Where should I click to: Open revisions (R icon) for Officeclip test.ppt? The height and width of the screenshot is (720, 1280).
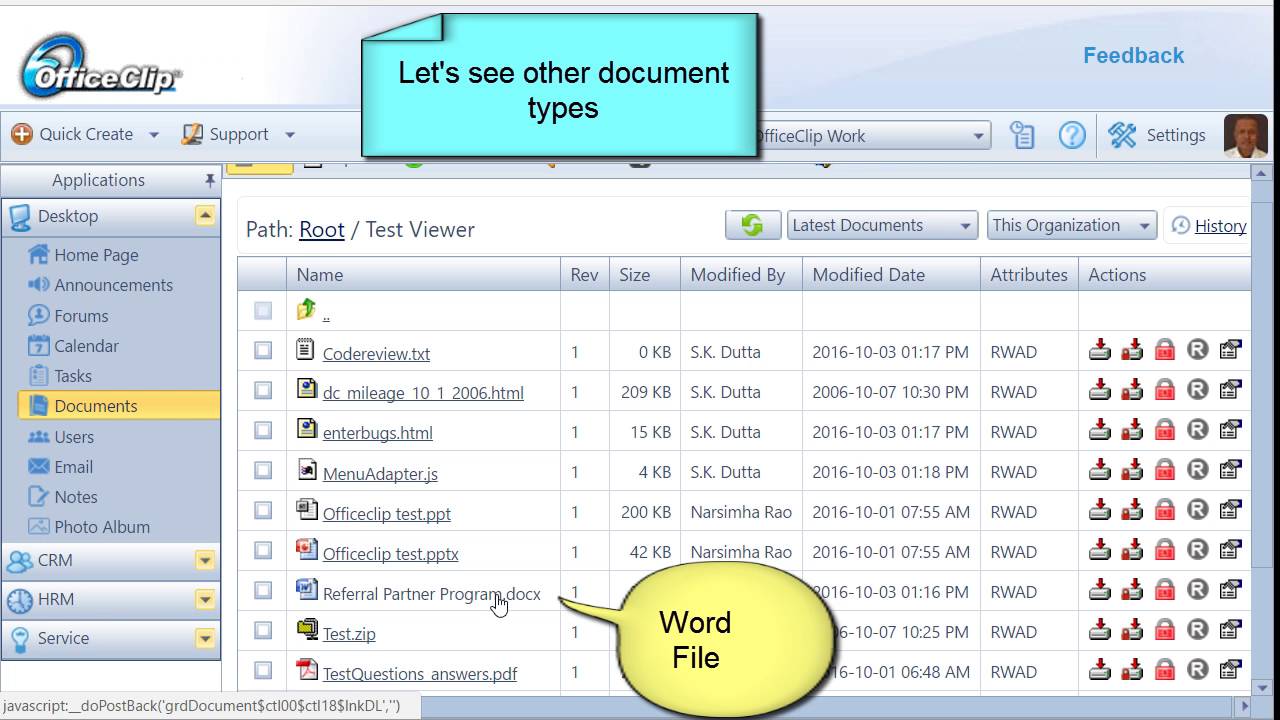coord(1197,509)
